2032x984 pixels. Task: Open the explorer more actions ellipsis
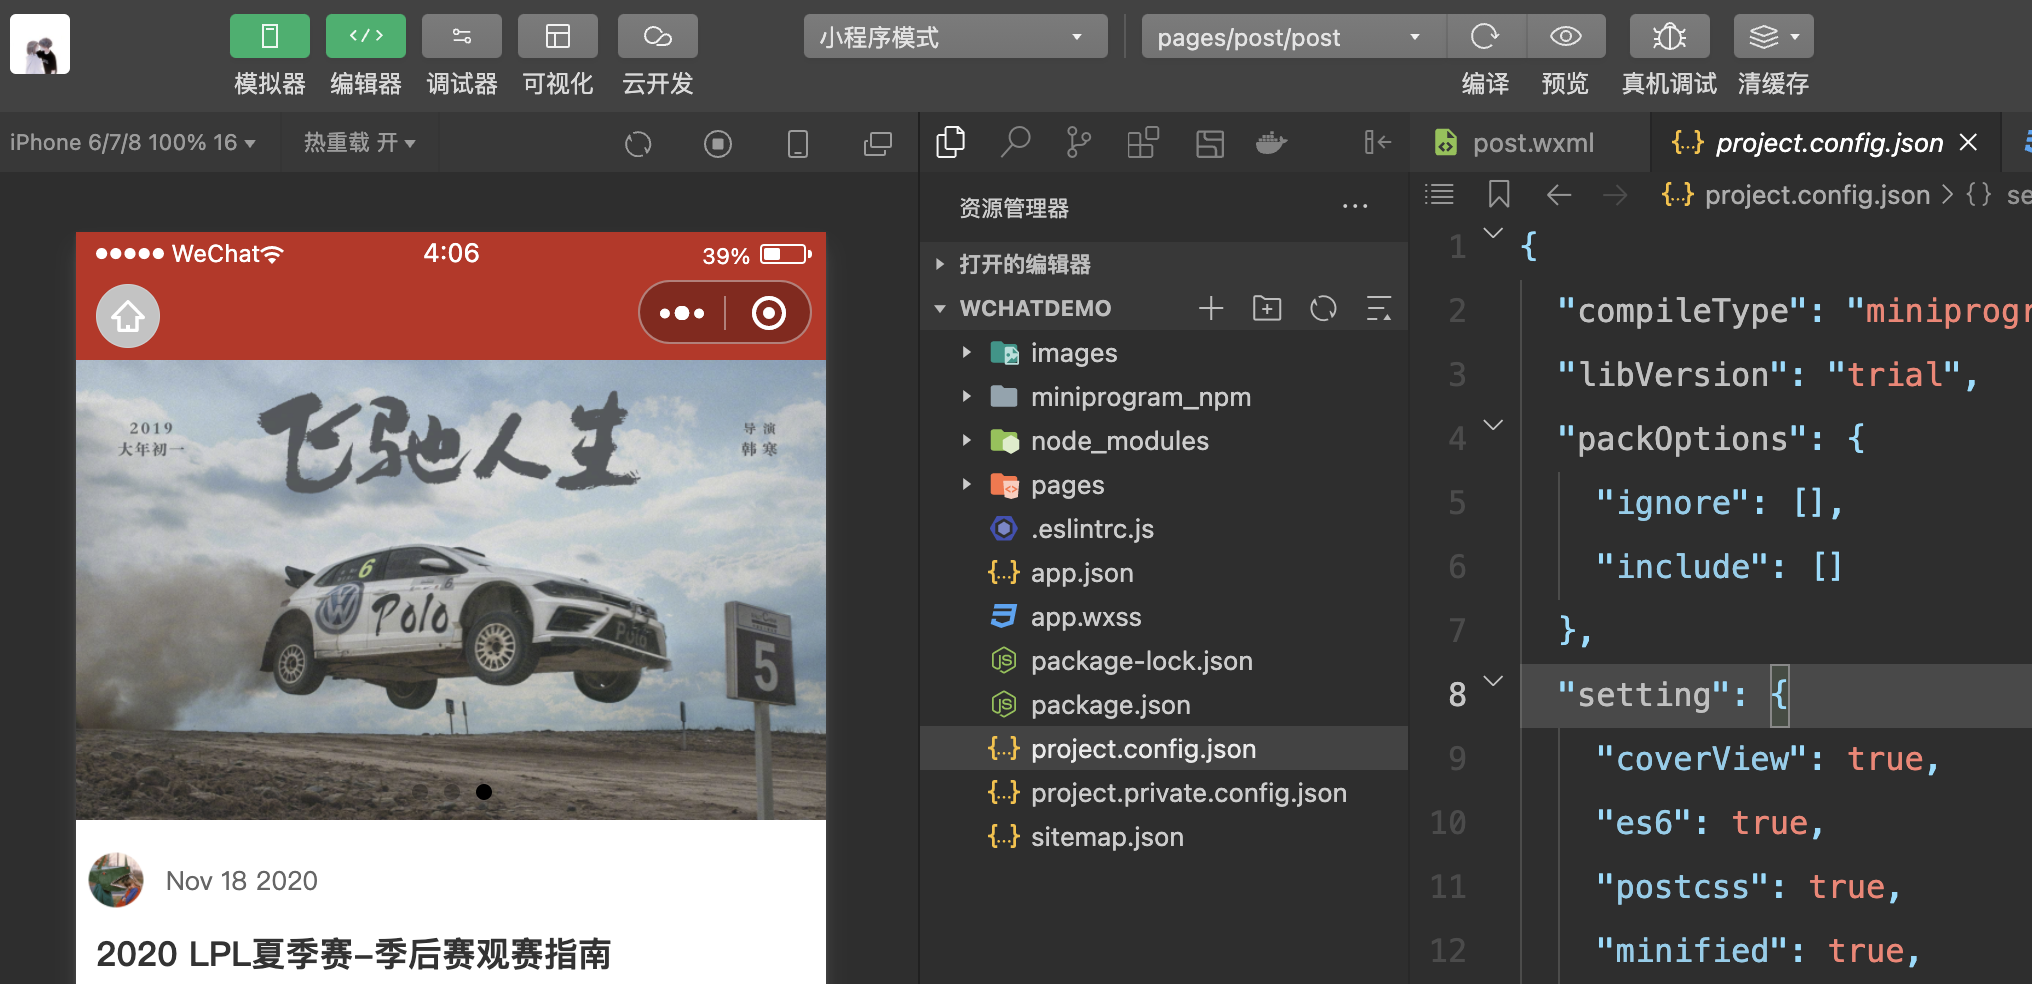pos(1355,207)
